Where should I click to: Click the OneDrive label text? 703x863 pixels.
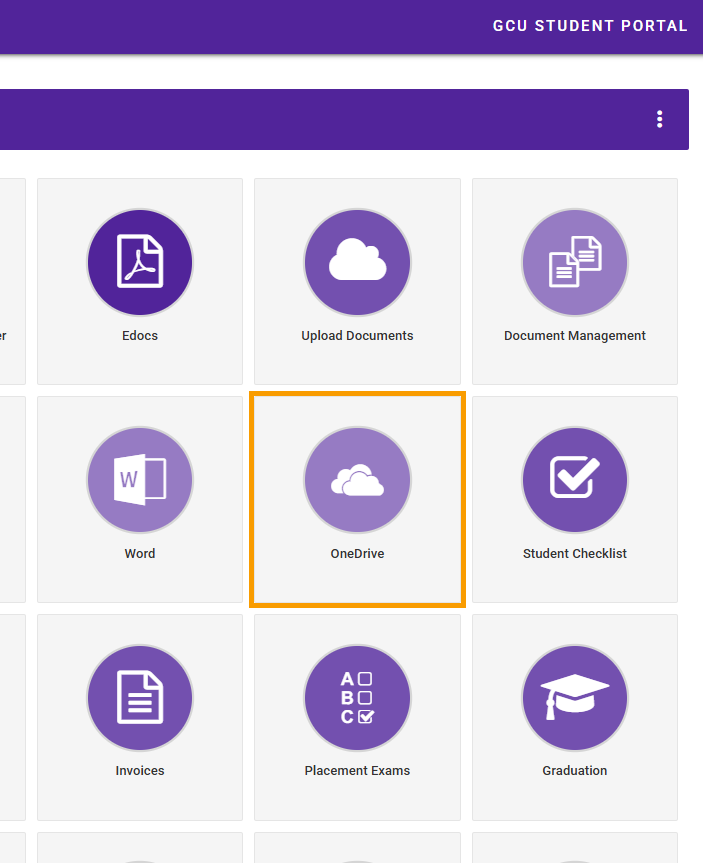pos(357,554)
